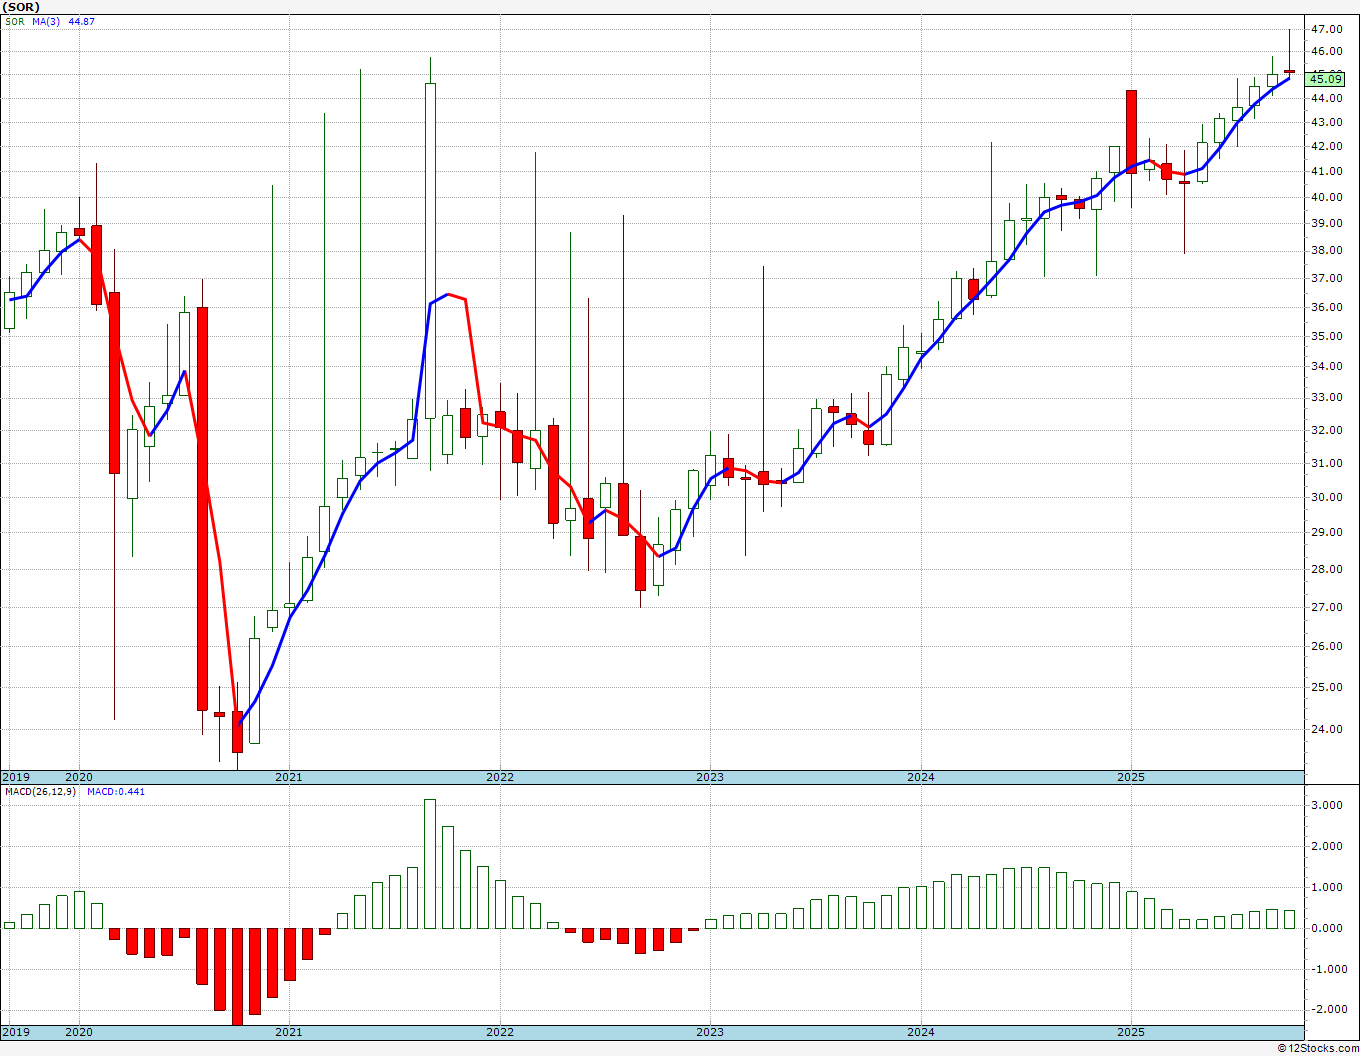Screen dimensions: 1360x1056
Task: Click the 46.00 price axis label
Action: (1327, 52)
